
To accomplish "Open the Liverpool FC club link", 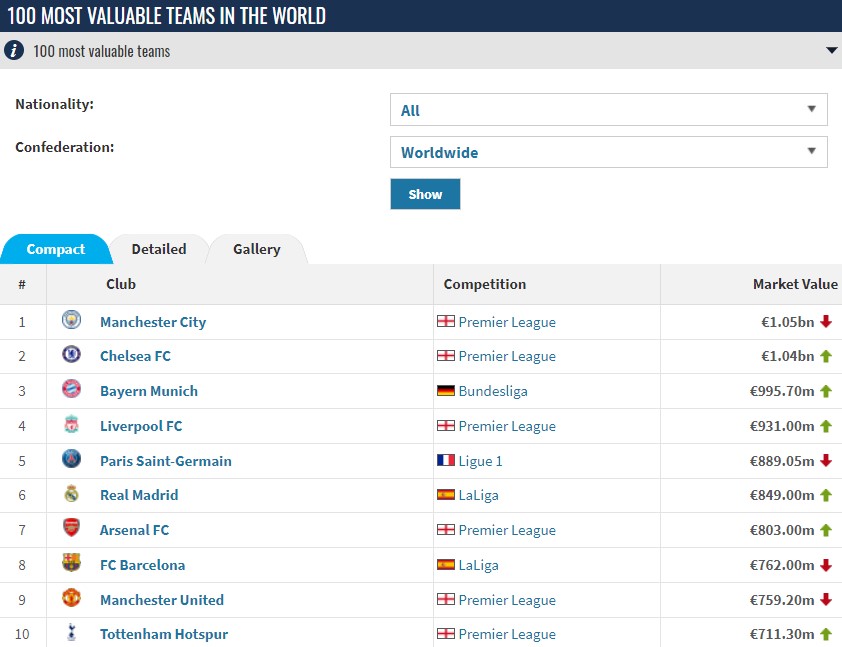I will 141,426.
